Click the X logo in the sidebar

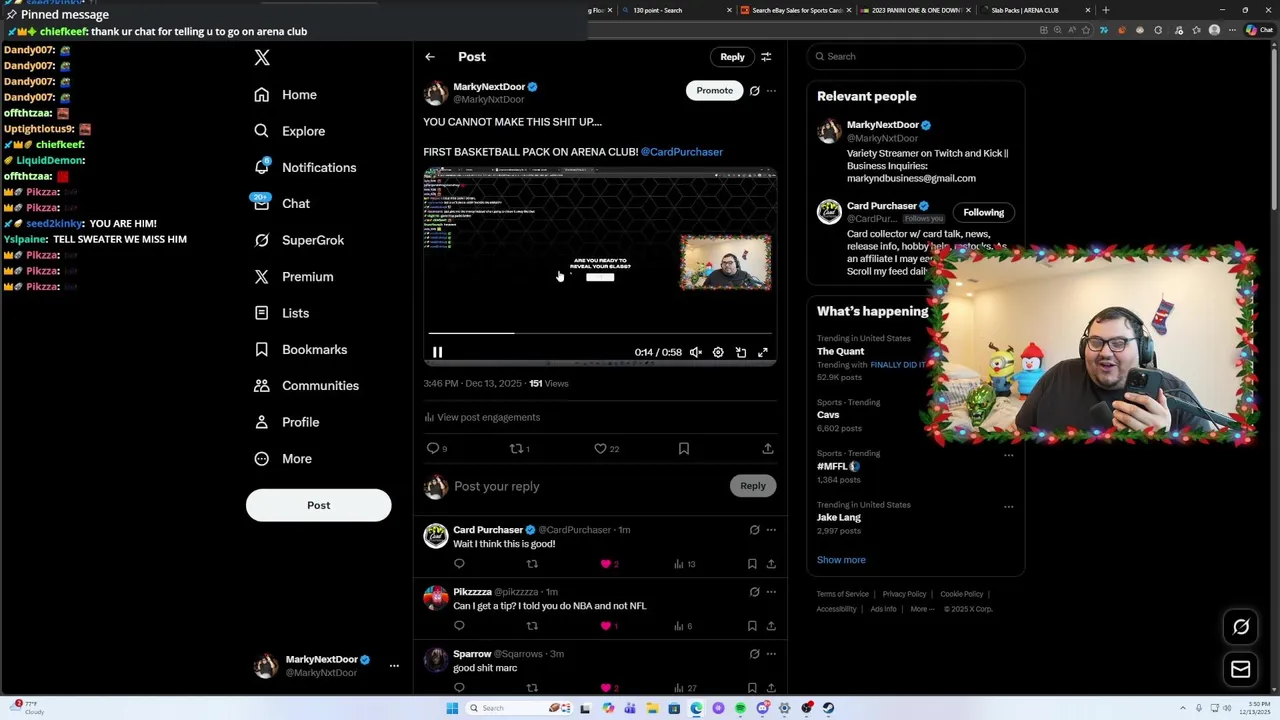(x=262, y=57)
